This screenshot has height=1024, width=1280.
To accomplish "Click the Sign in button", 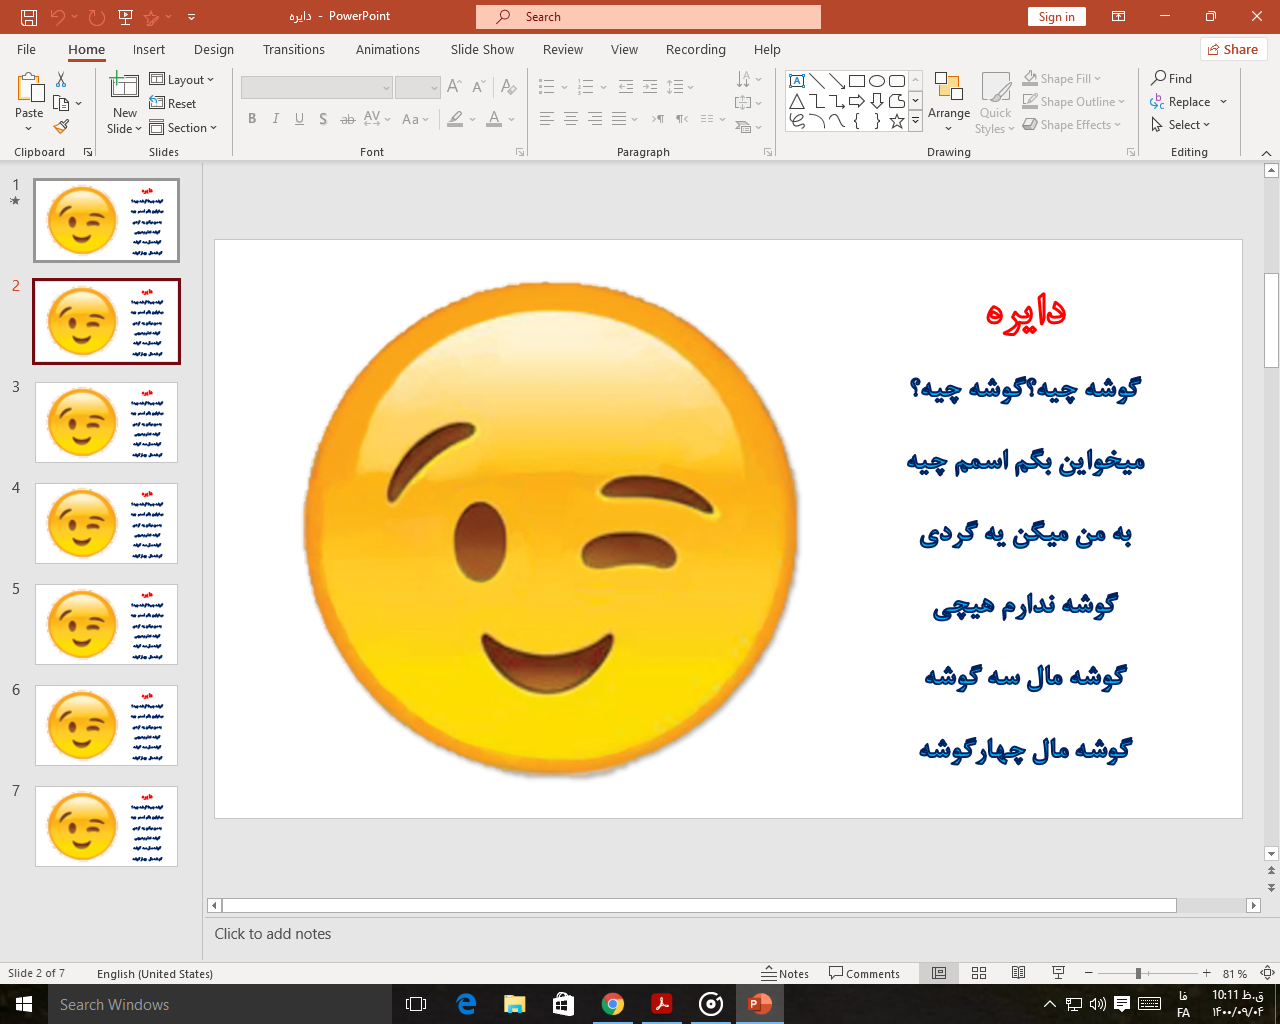I will coord(1056,16).
